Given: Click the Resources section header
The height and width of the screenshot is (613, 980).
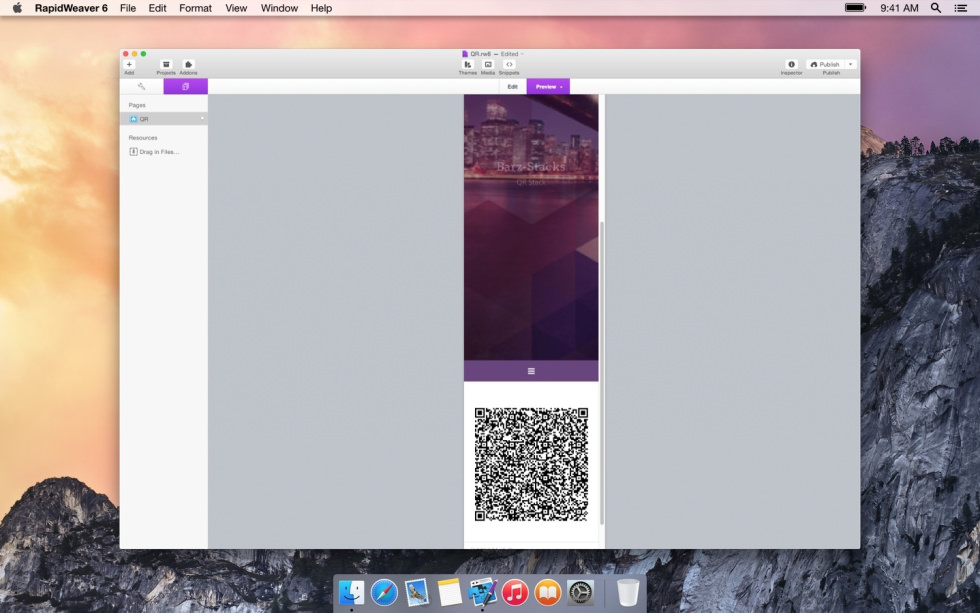Looking at the screenshot, I should pyautogui.click(x=143, y=137).
